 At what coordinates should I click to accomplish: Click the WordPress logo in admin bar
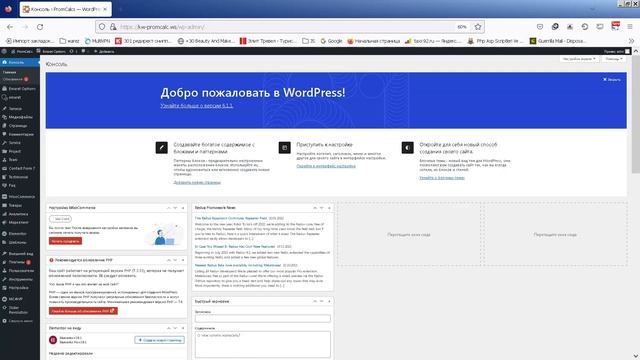click(4, 51)
